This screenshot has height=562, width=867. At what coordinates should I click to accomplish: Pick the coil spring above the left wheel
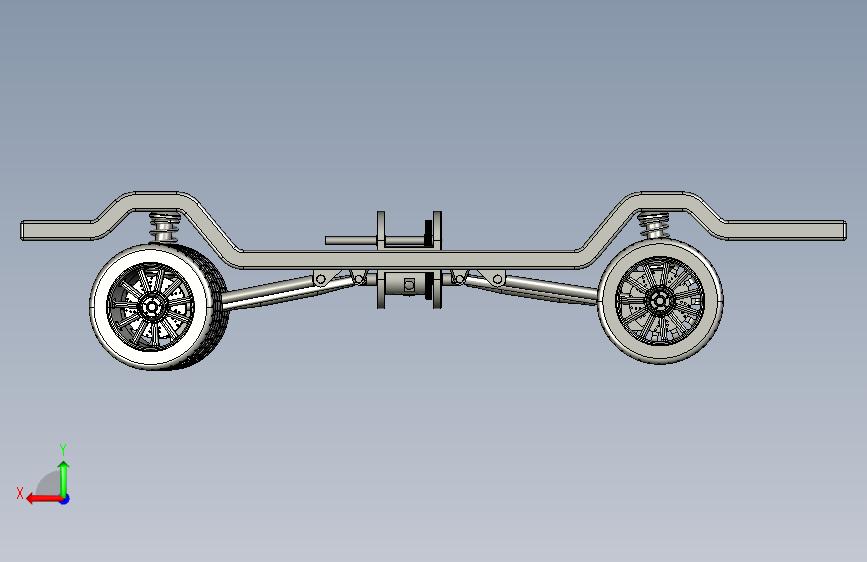(163, 226)
